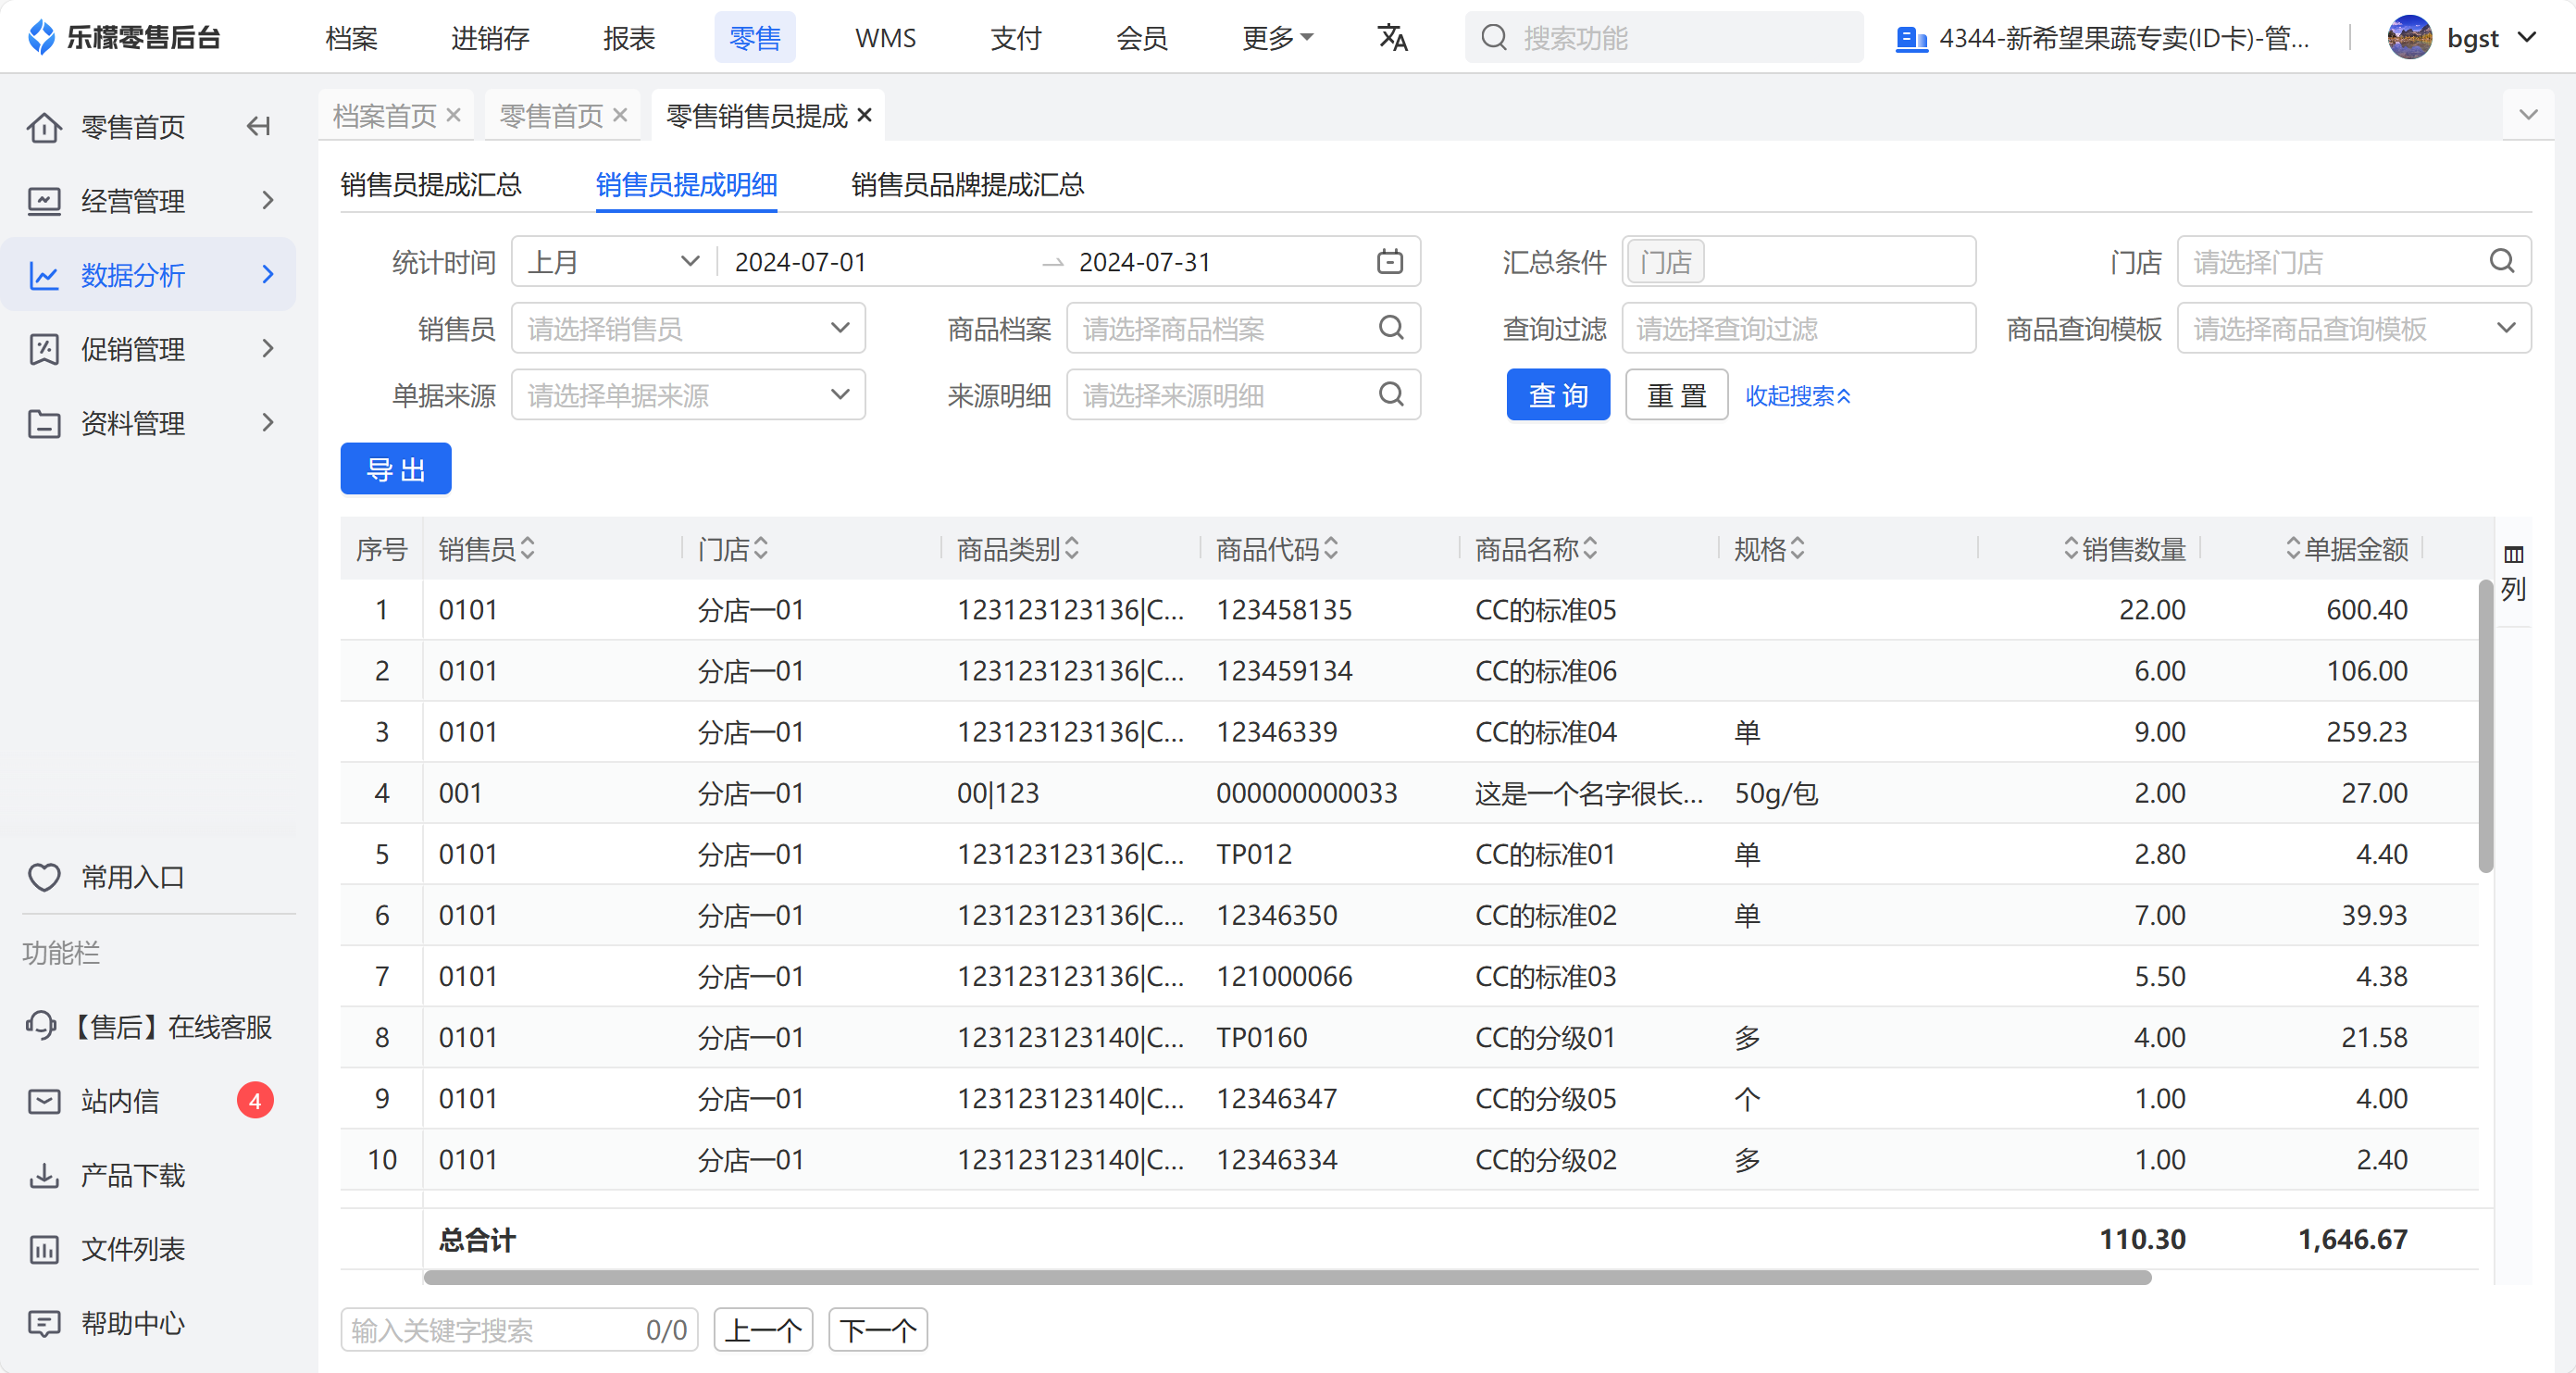
Task: Click 收起搜索 link
Action: [1797, 396]
